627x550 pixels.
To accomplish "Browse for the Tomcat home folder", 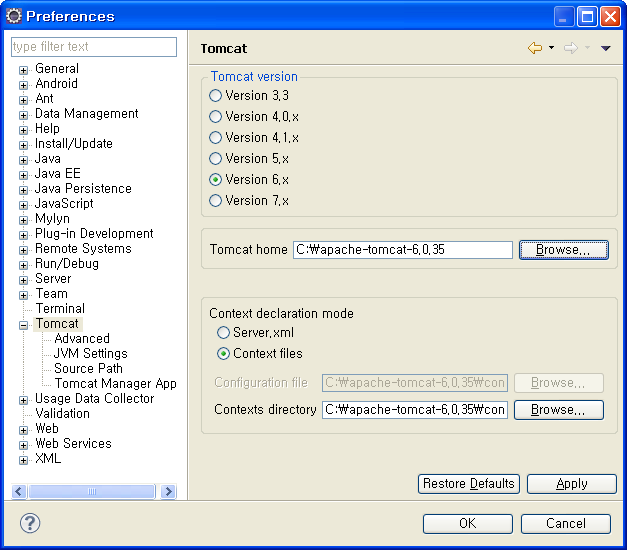I will 564,250.
